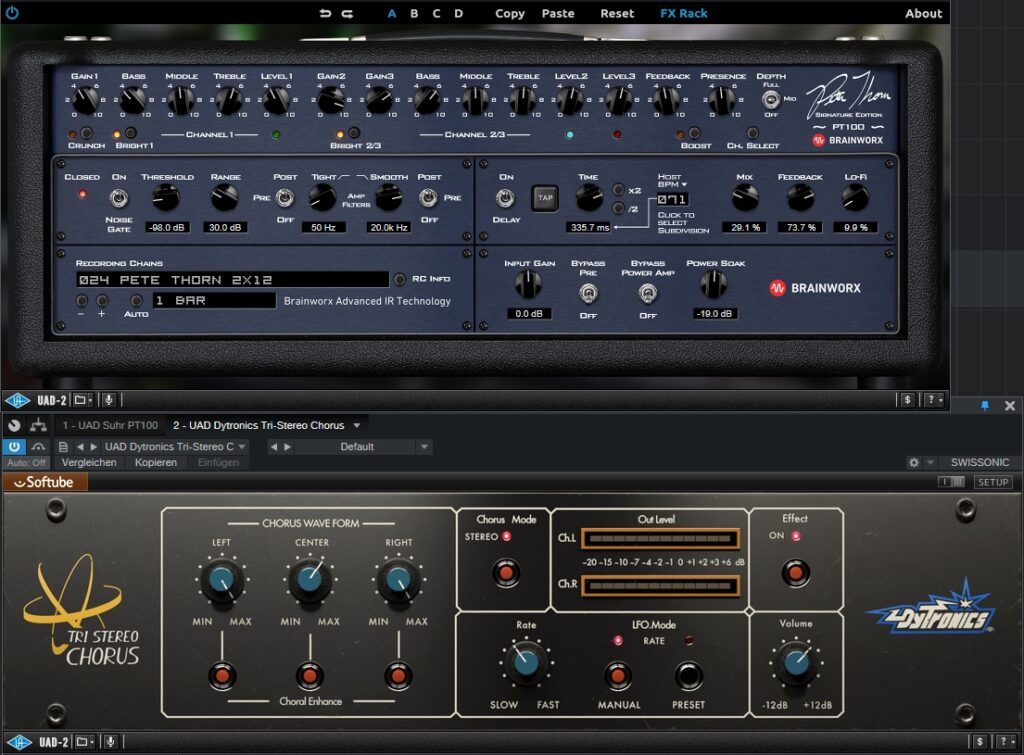Toggle the Delay On switch

505,197
